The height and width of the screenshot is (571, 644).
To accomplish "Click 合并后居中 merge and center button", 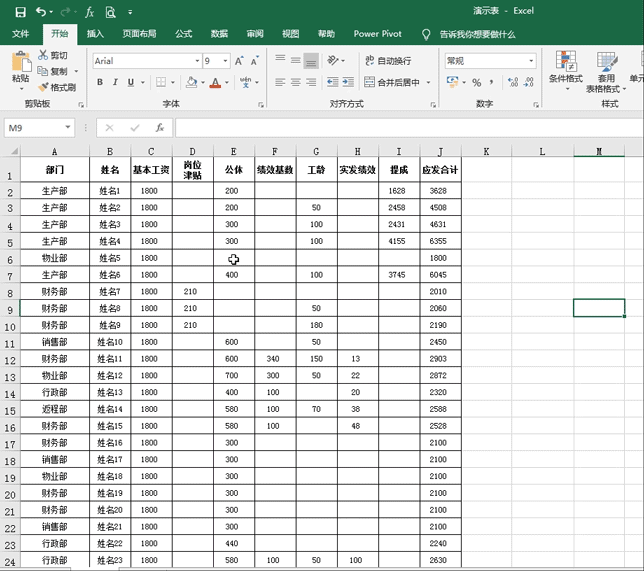I will click(x=392, y=82).
